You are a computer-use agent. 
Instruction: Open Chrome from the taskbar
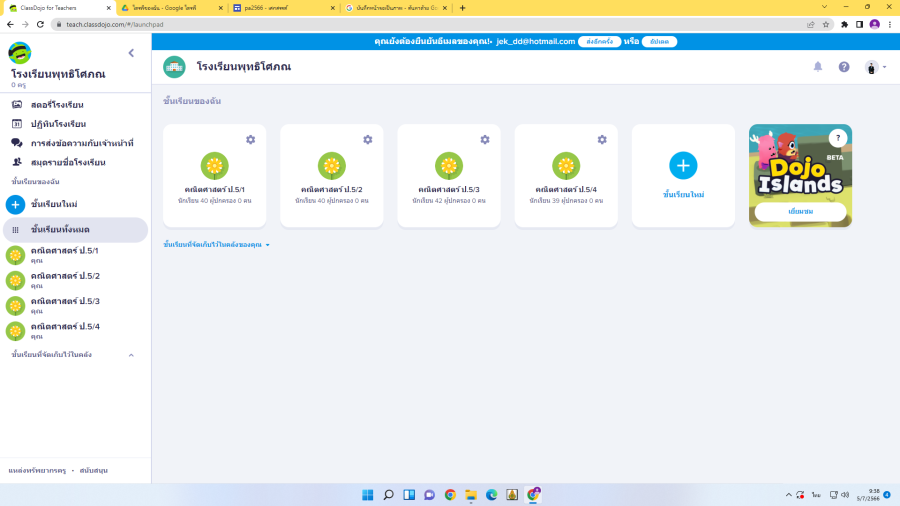click(450, 495)
